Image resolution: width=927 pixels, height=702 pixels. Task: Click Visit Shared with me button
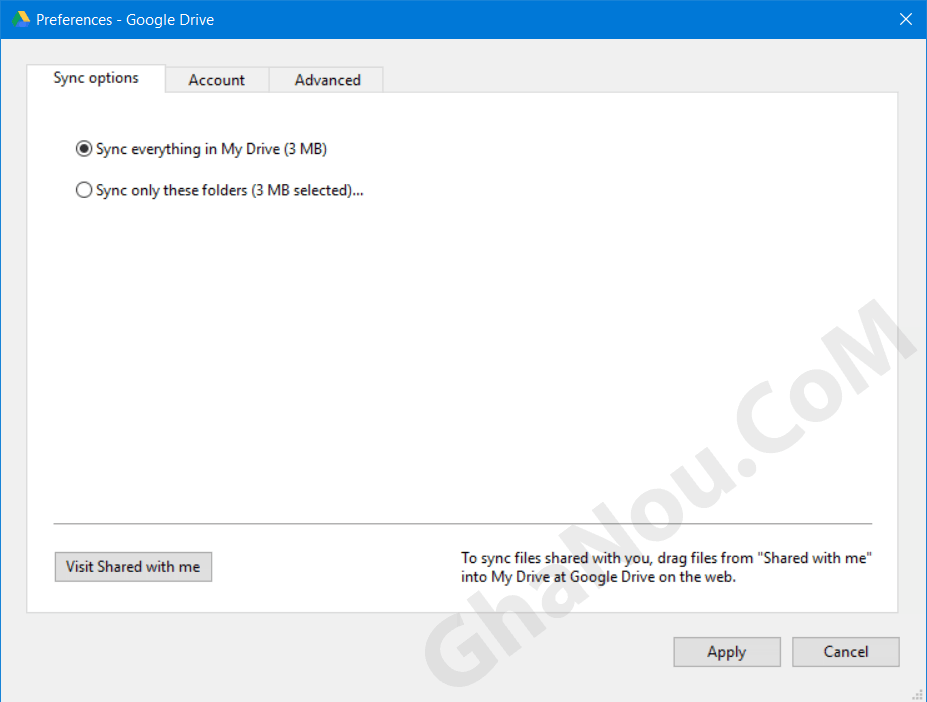click(x=133, y=567)
